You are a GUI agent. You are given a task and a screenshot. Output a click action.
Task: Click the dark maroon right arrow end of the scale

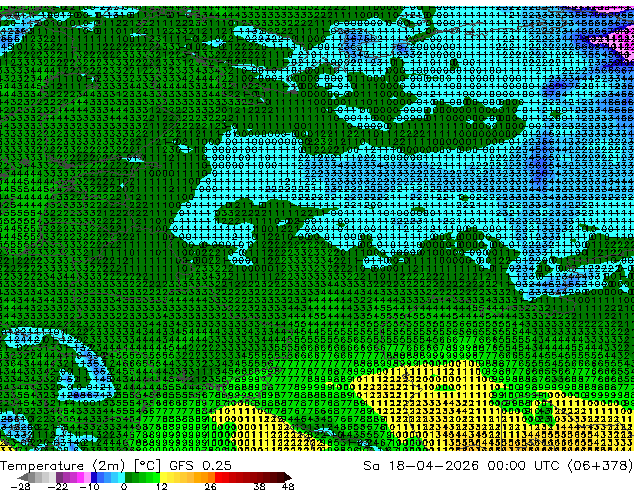(287, 477)
